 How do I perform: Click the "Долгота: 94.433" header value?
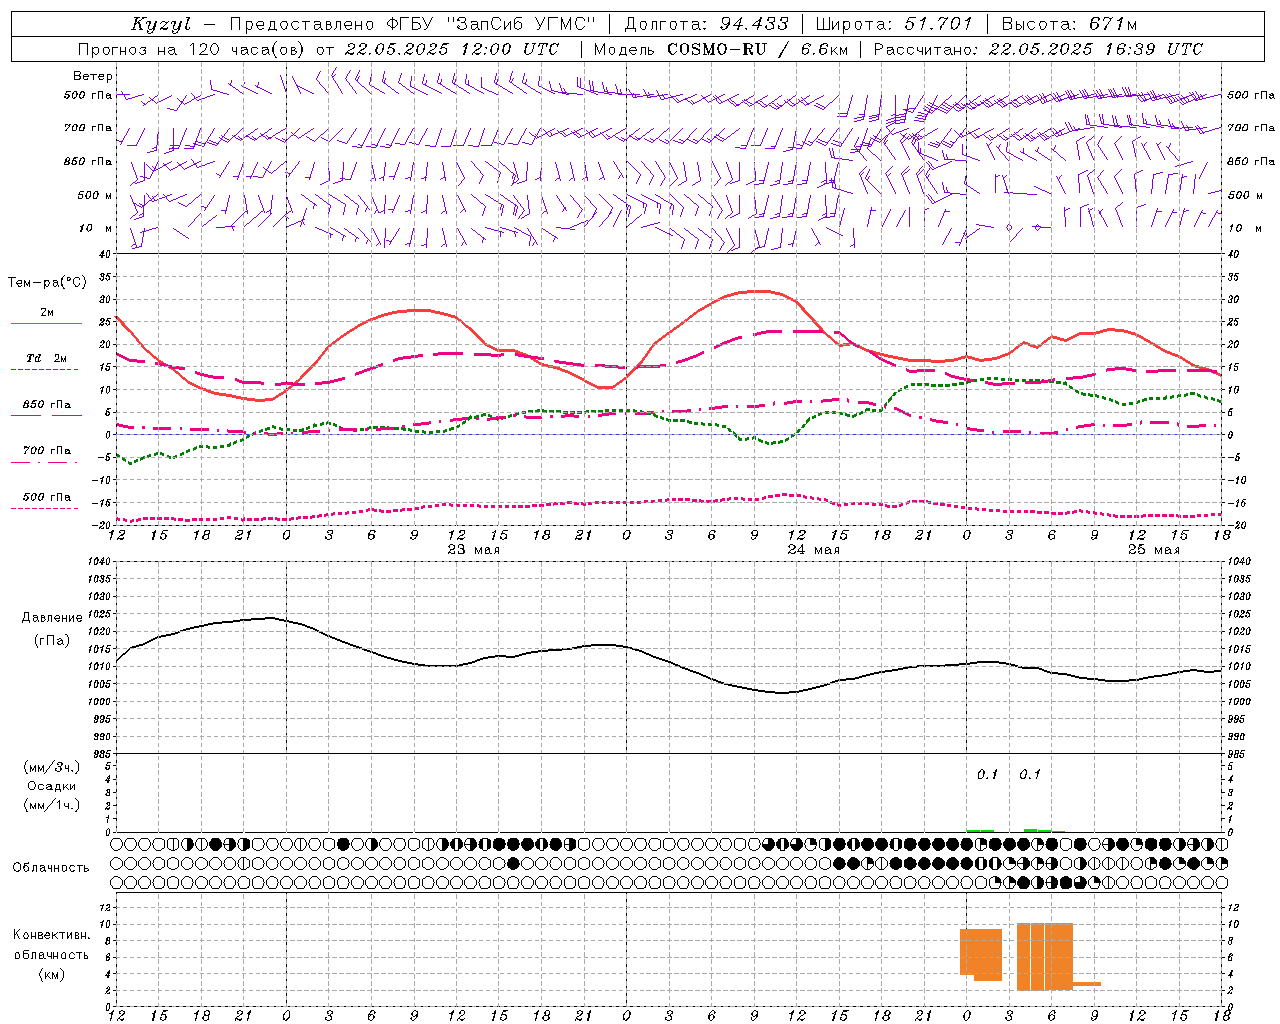[x=706, y=24]
